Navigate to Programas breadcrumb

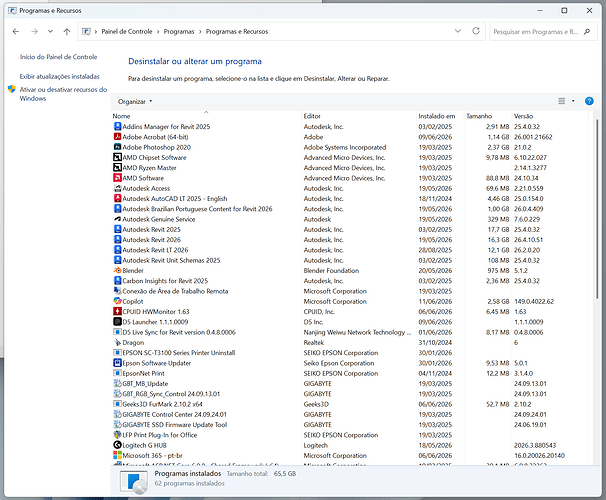(x=179, y=32)
